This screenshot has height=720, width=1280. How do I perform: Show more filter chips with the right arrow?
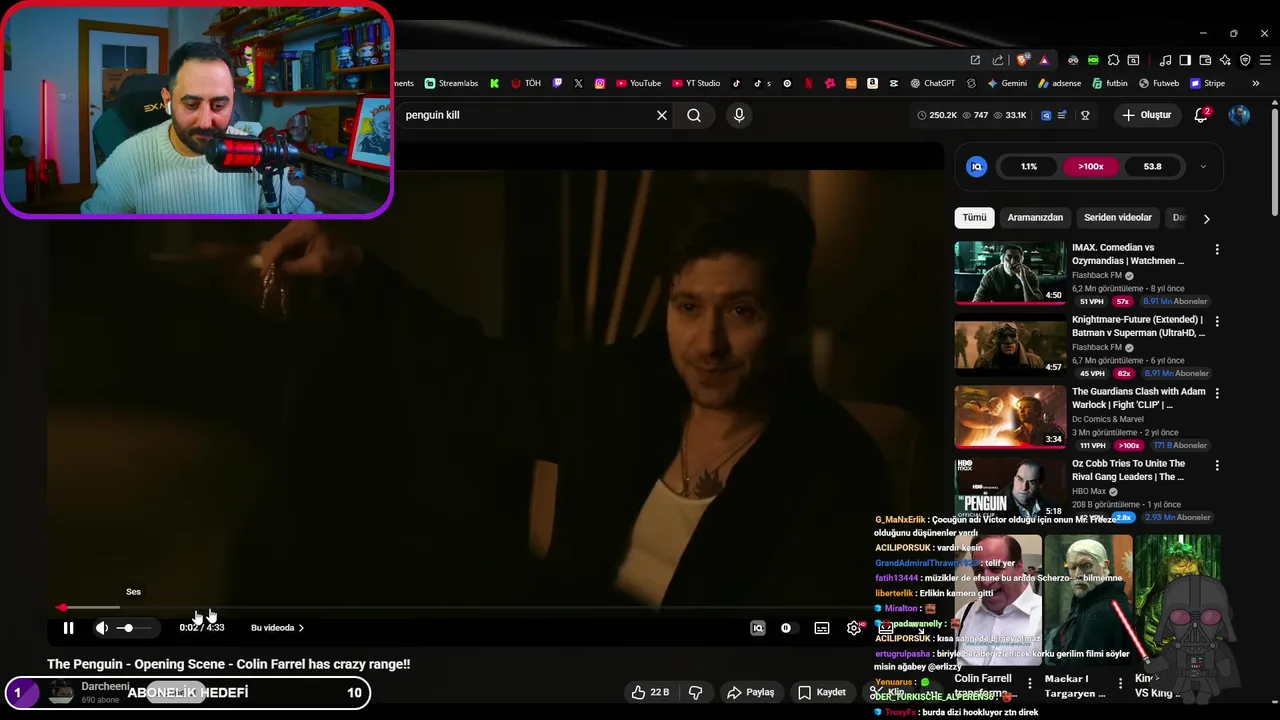1206,218
